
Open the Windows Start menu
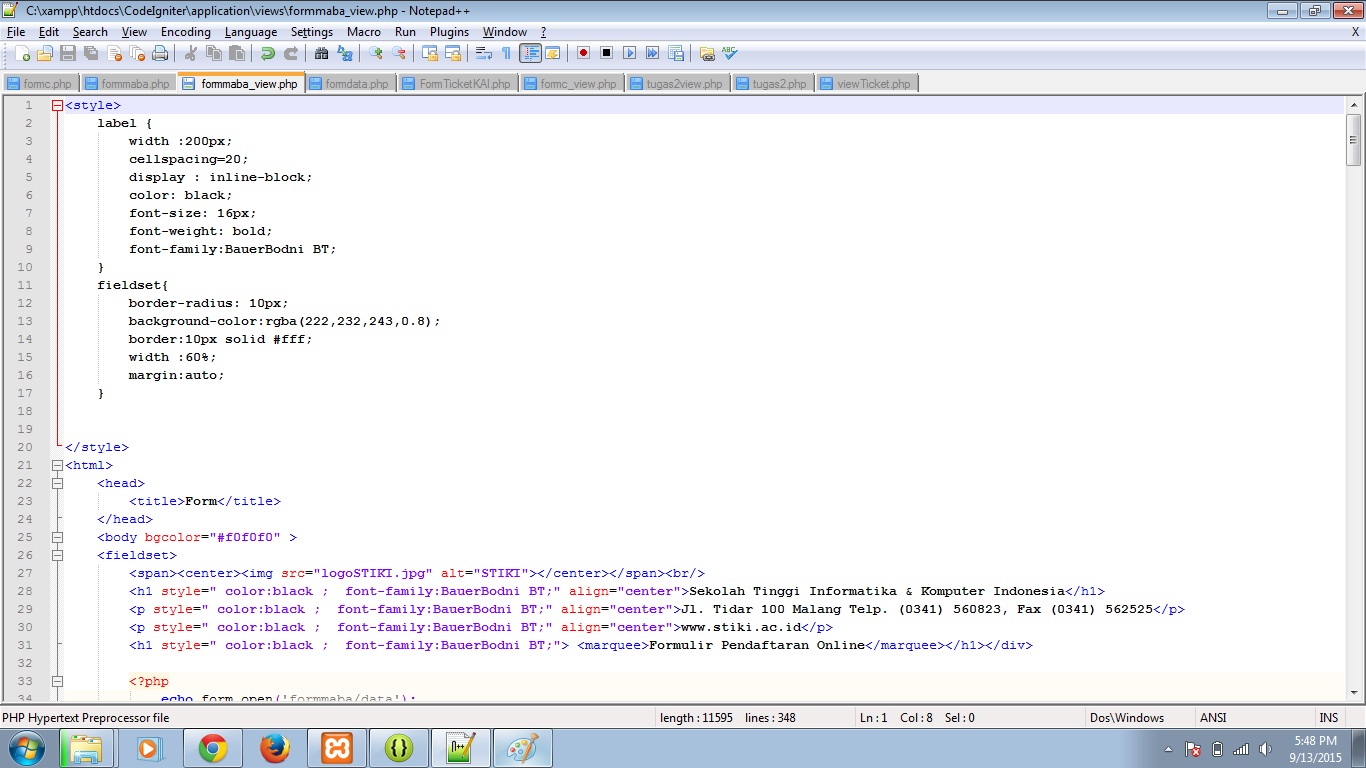(x=25, y=746)
